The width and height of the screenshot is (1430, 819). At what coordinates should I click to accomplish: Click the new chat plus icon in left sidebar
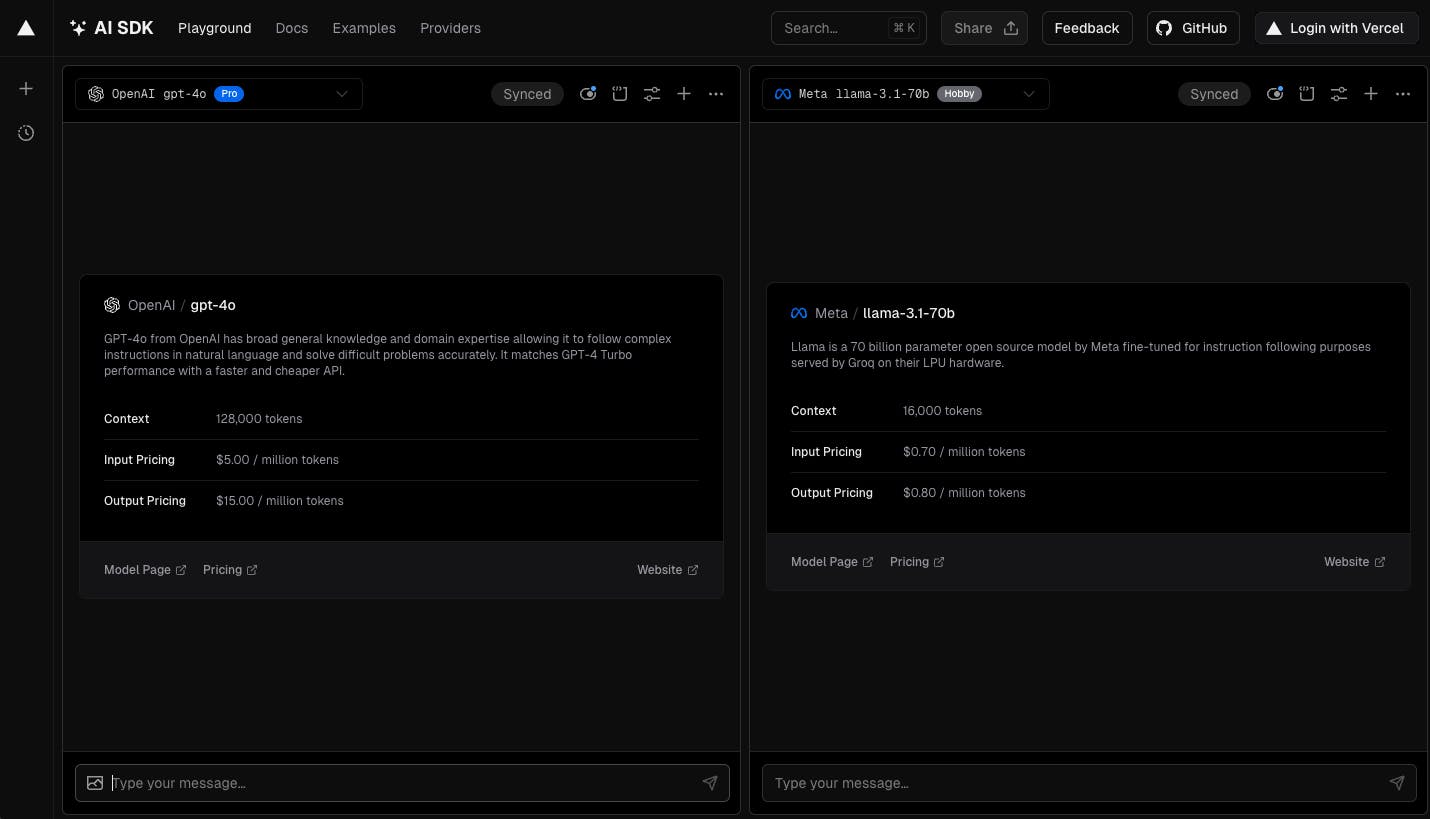click(x=26, y=89)
